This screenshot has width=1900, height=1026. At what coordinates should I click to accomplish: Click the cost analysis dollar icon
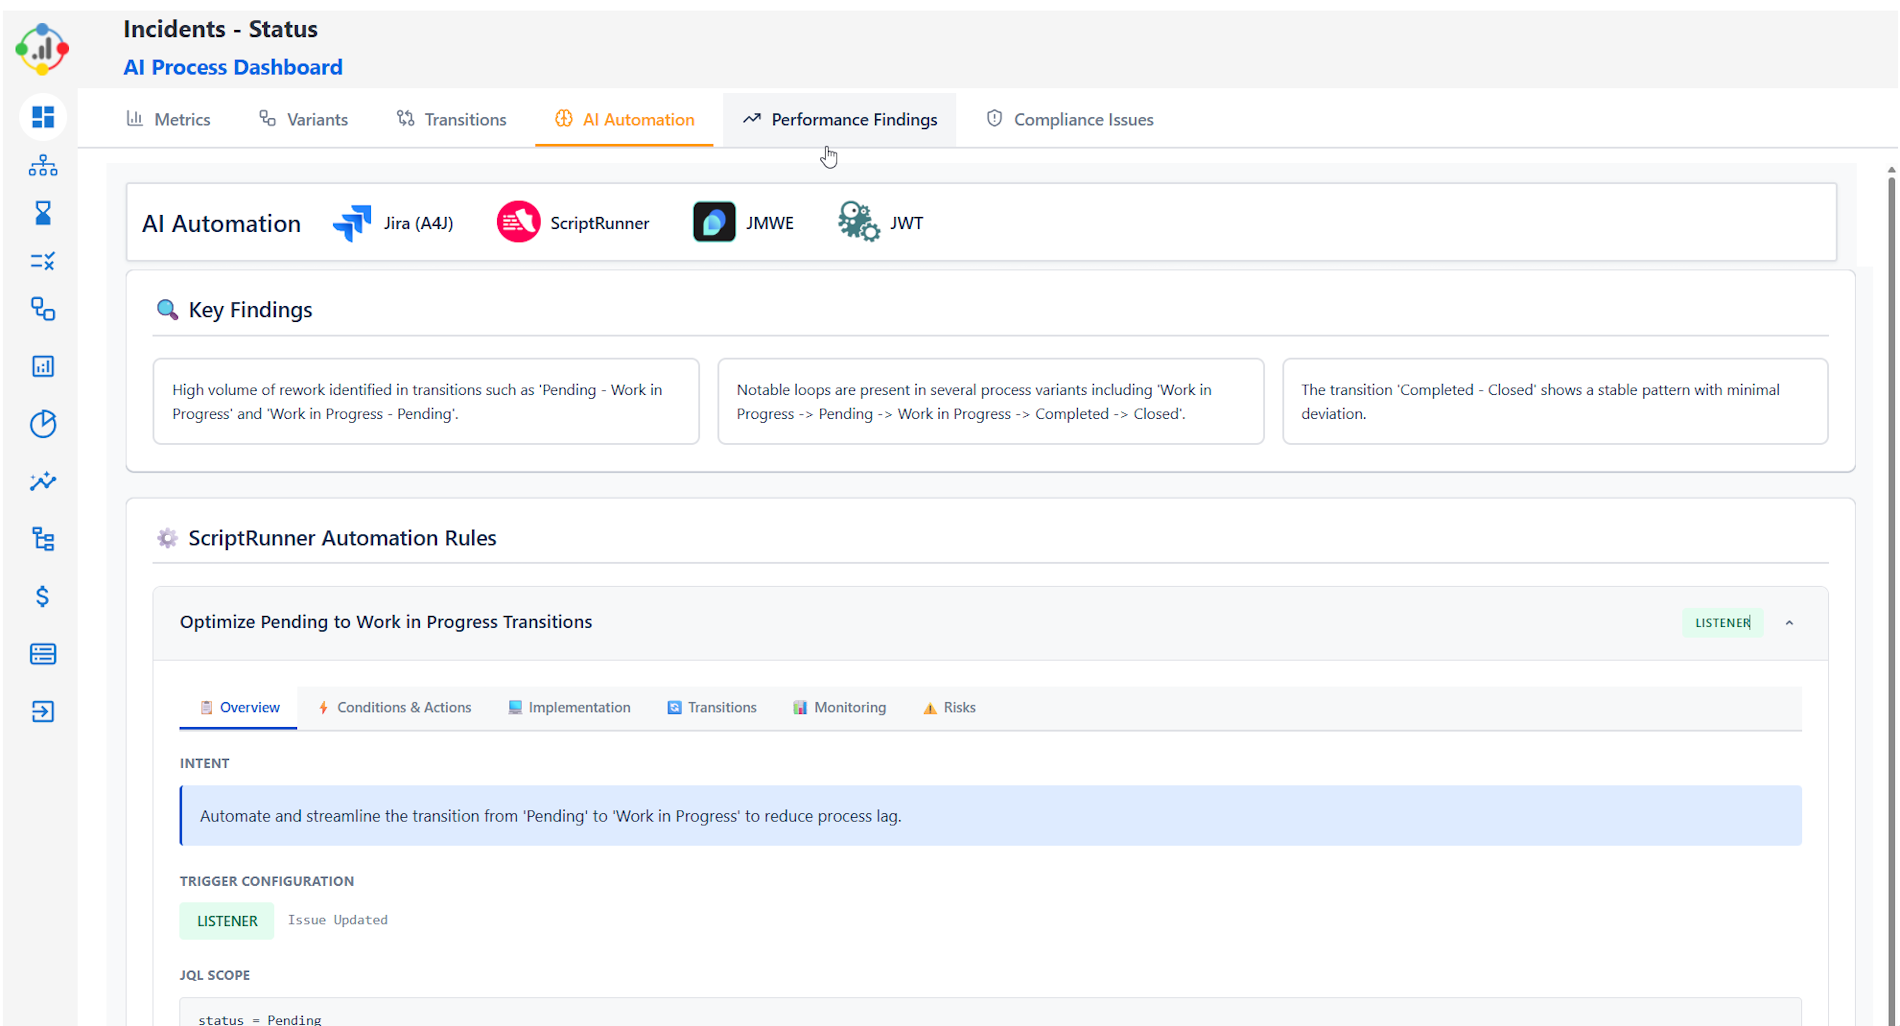coord(43,596)
